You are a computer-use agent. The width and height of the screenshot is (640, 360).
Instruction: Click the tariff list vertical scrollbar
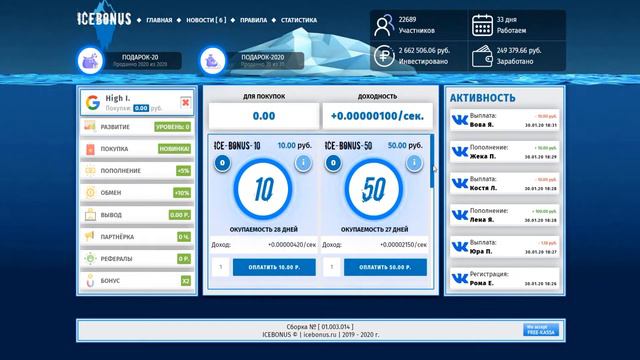432,162
